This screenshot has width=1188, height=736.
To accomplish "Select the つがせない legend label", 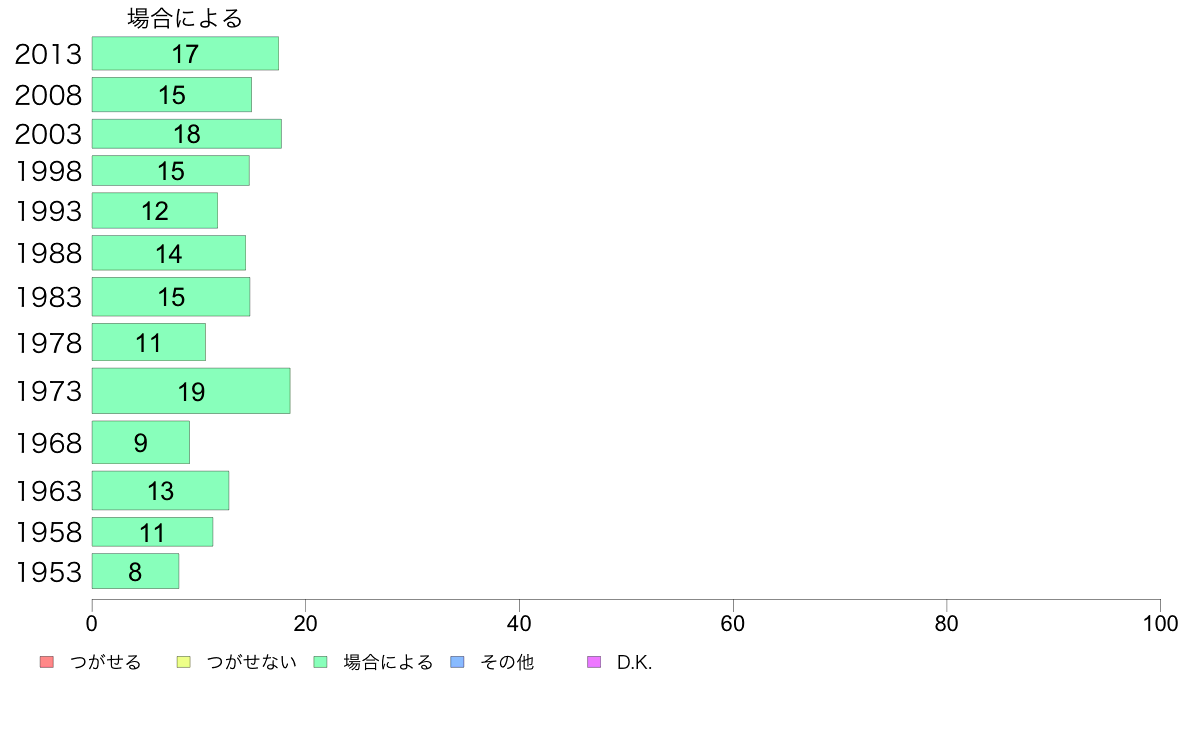I will pos(252,662).
